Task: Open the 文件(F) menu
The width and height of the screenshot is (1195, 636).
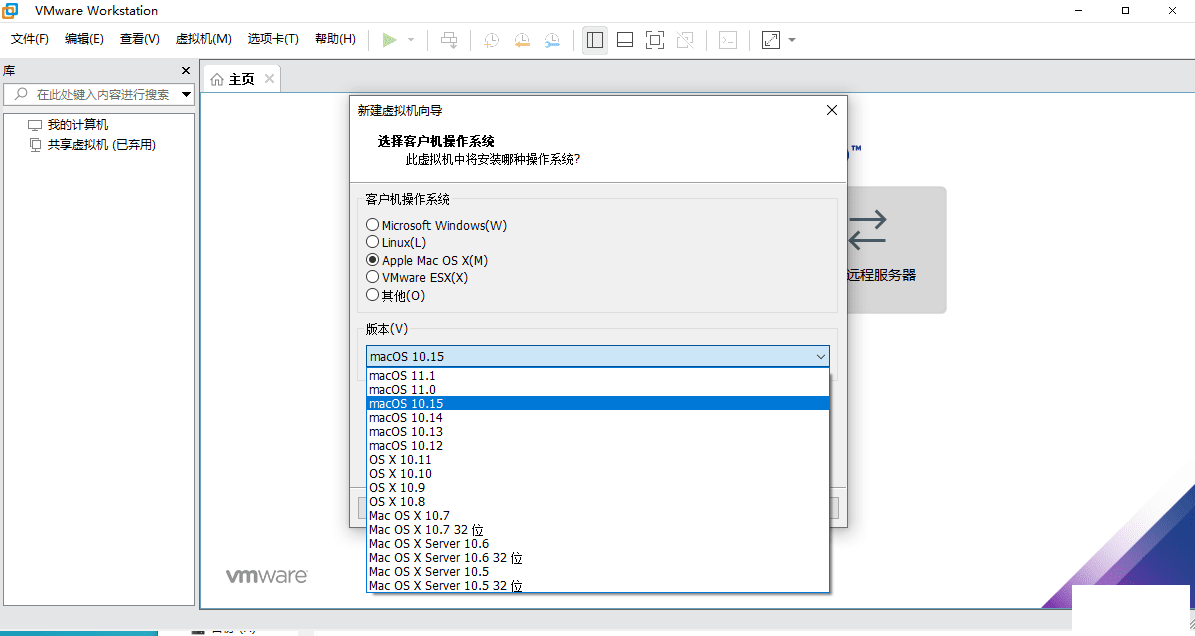Action: pyautogui.click(x=30, y=39)
